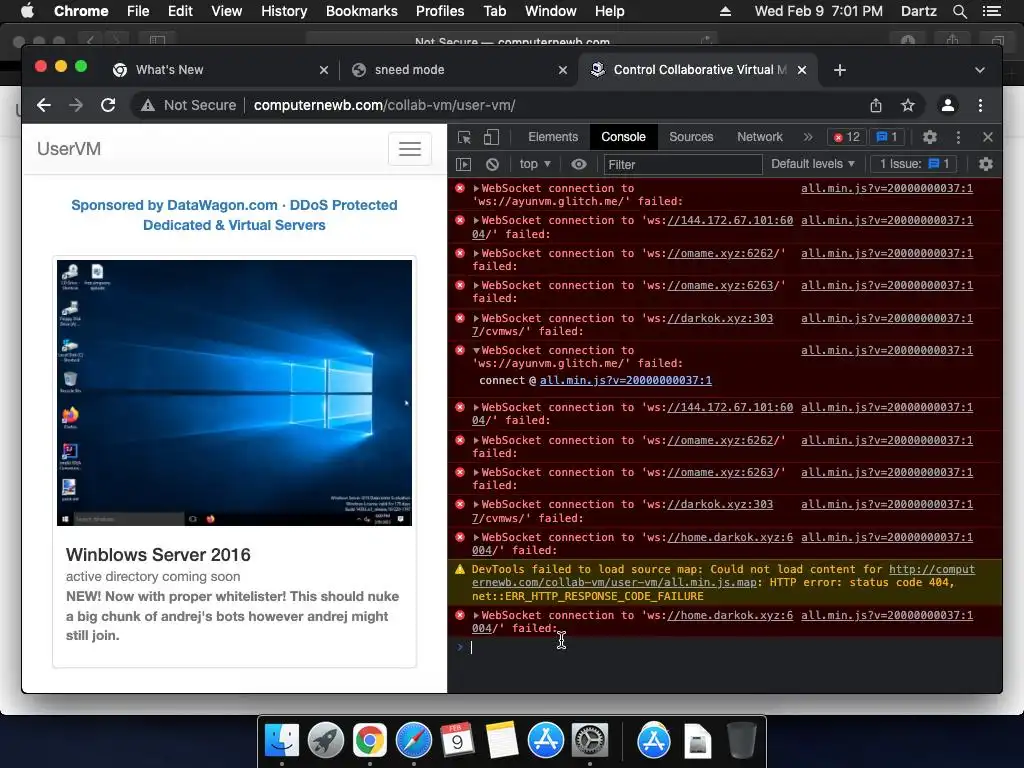The image size is (1024, 768).
Task: Open the connect @ all.min.js stack link
Action: pos(626,380)
